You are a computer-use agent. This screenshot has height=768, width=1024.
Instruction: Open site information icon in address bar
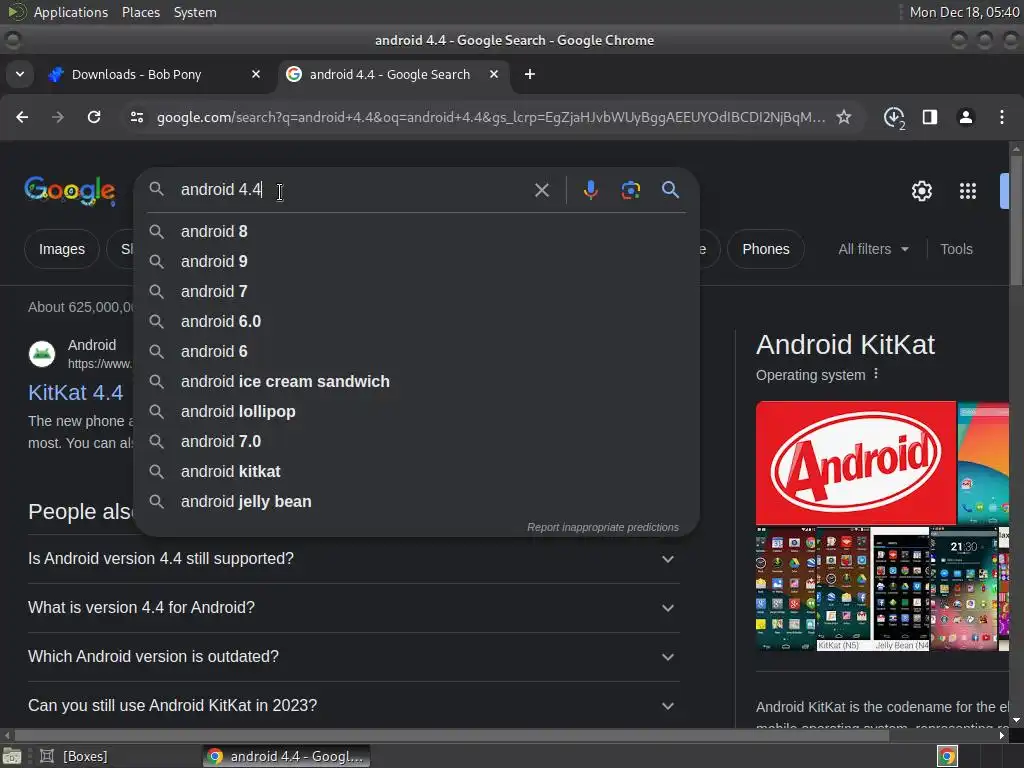click(136, 117)
